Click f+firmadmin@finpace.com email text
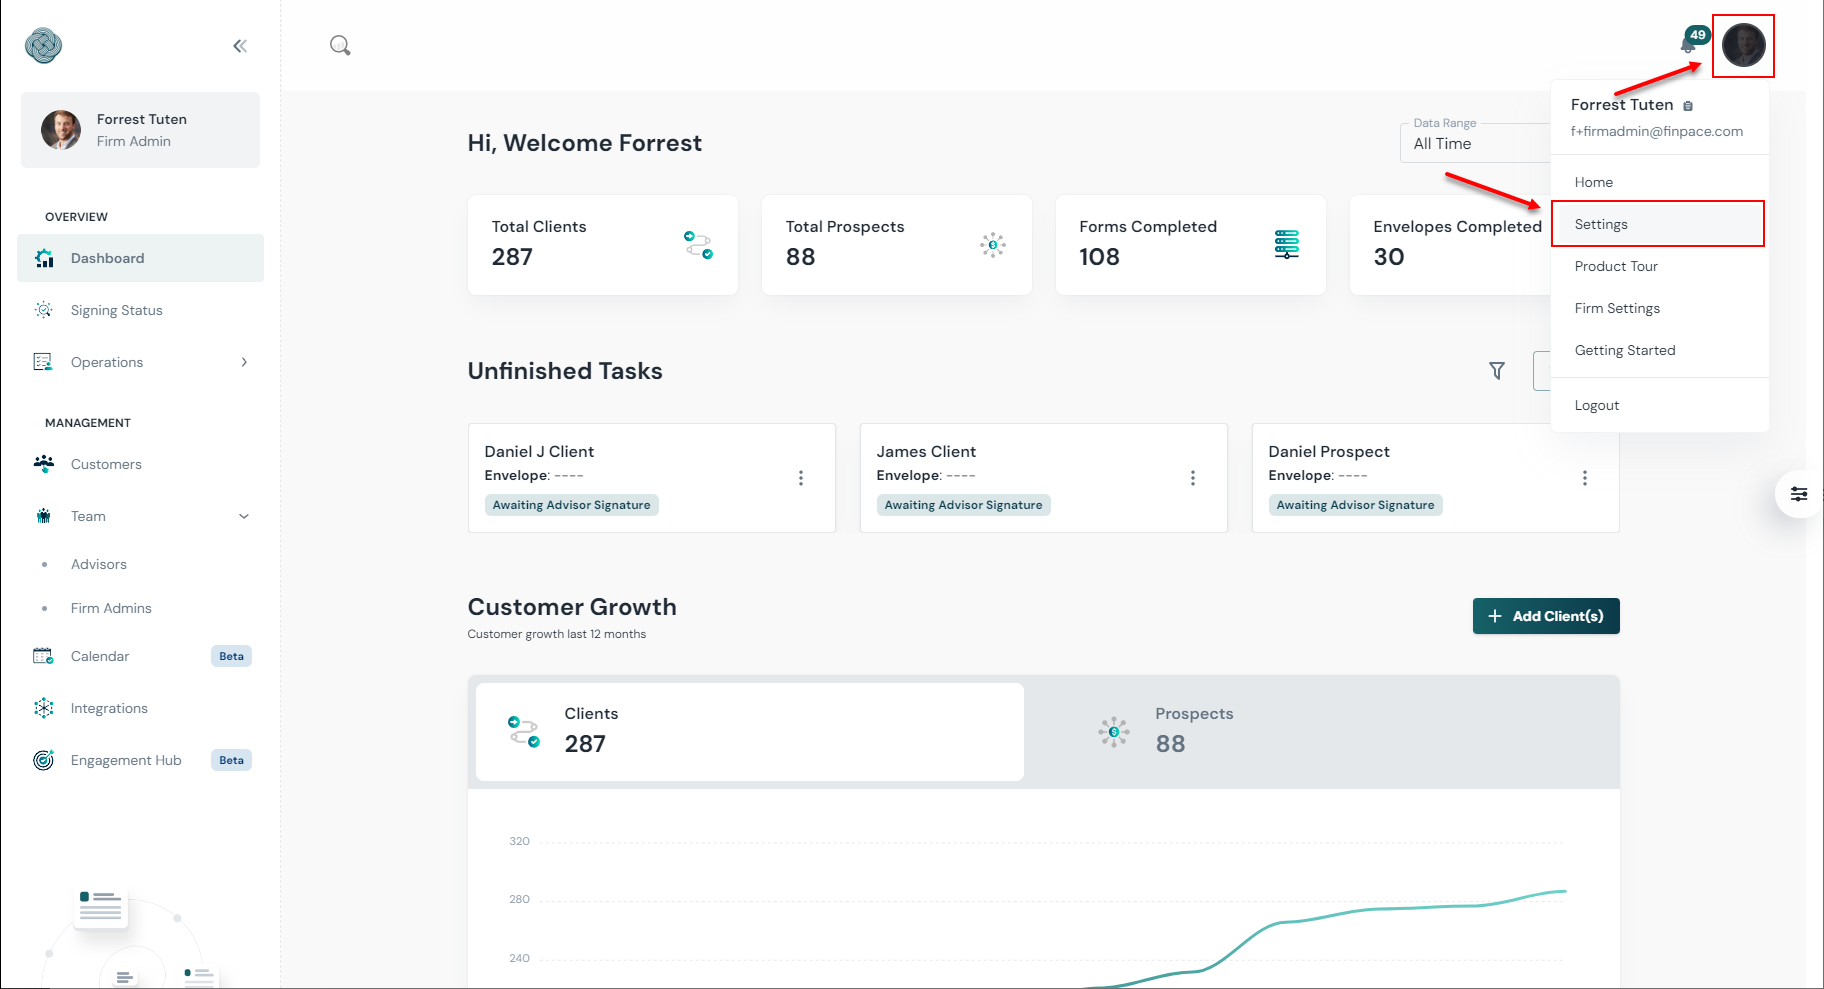 point(1656,131)
